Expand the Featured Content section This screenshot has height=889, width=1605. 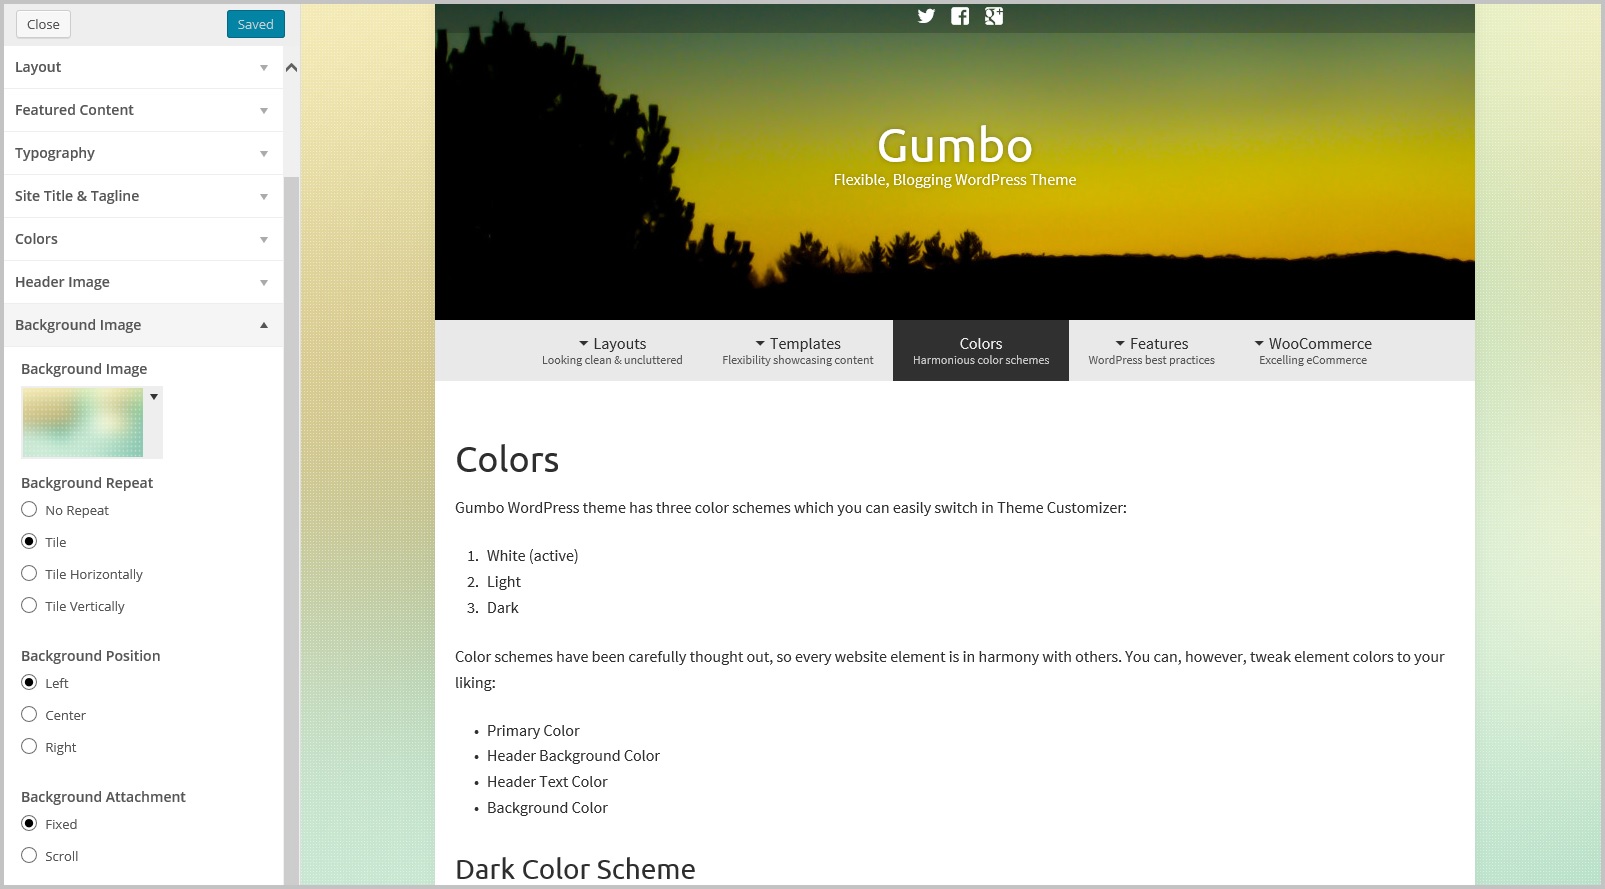click(143, 110)
